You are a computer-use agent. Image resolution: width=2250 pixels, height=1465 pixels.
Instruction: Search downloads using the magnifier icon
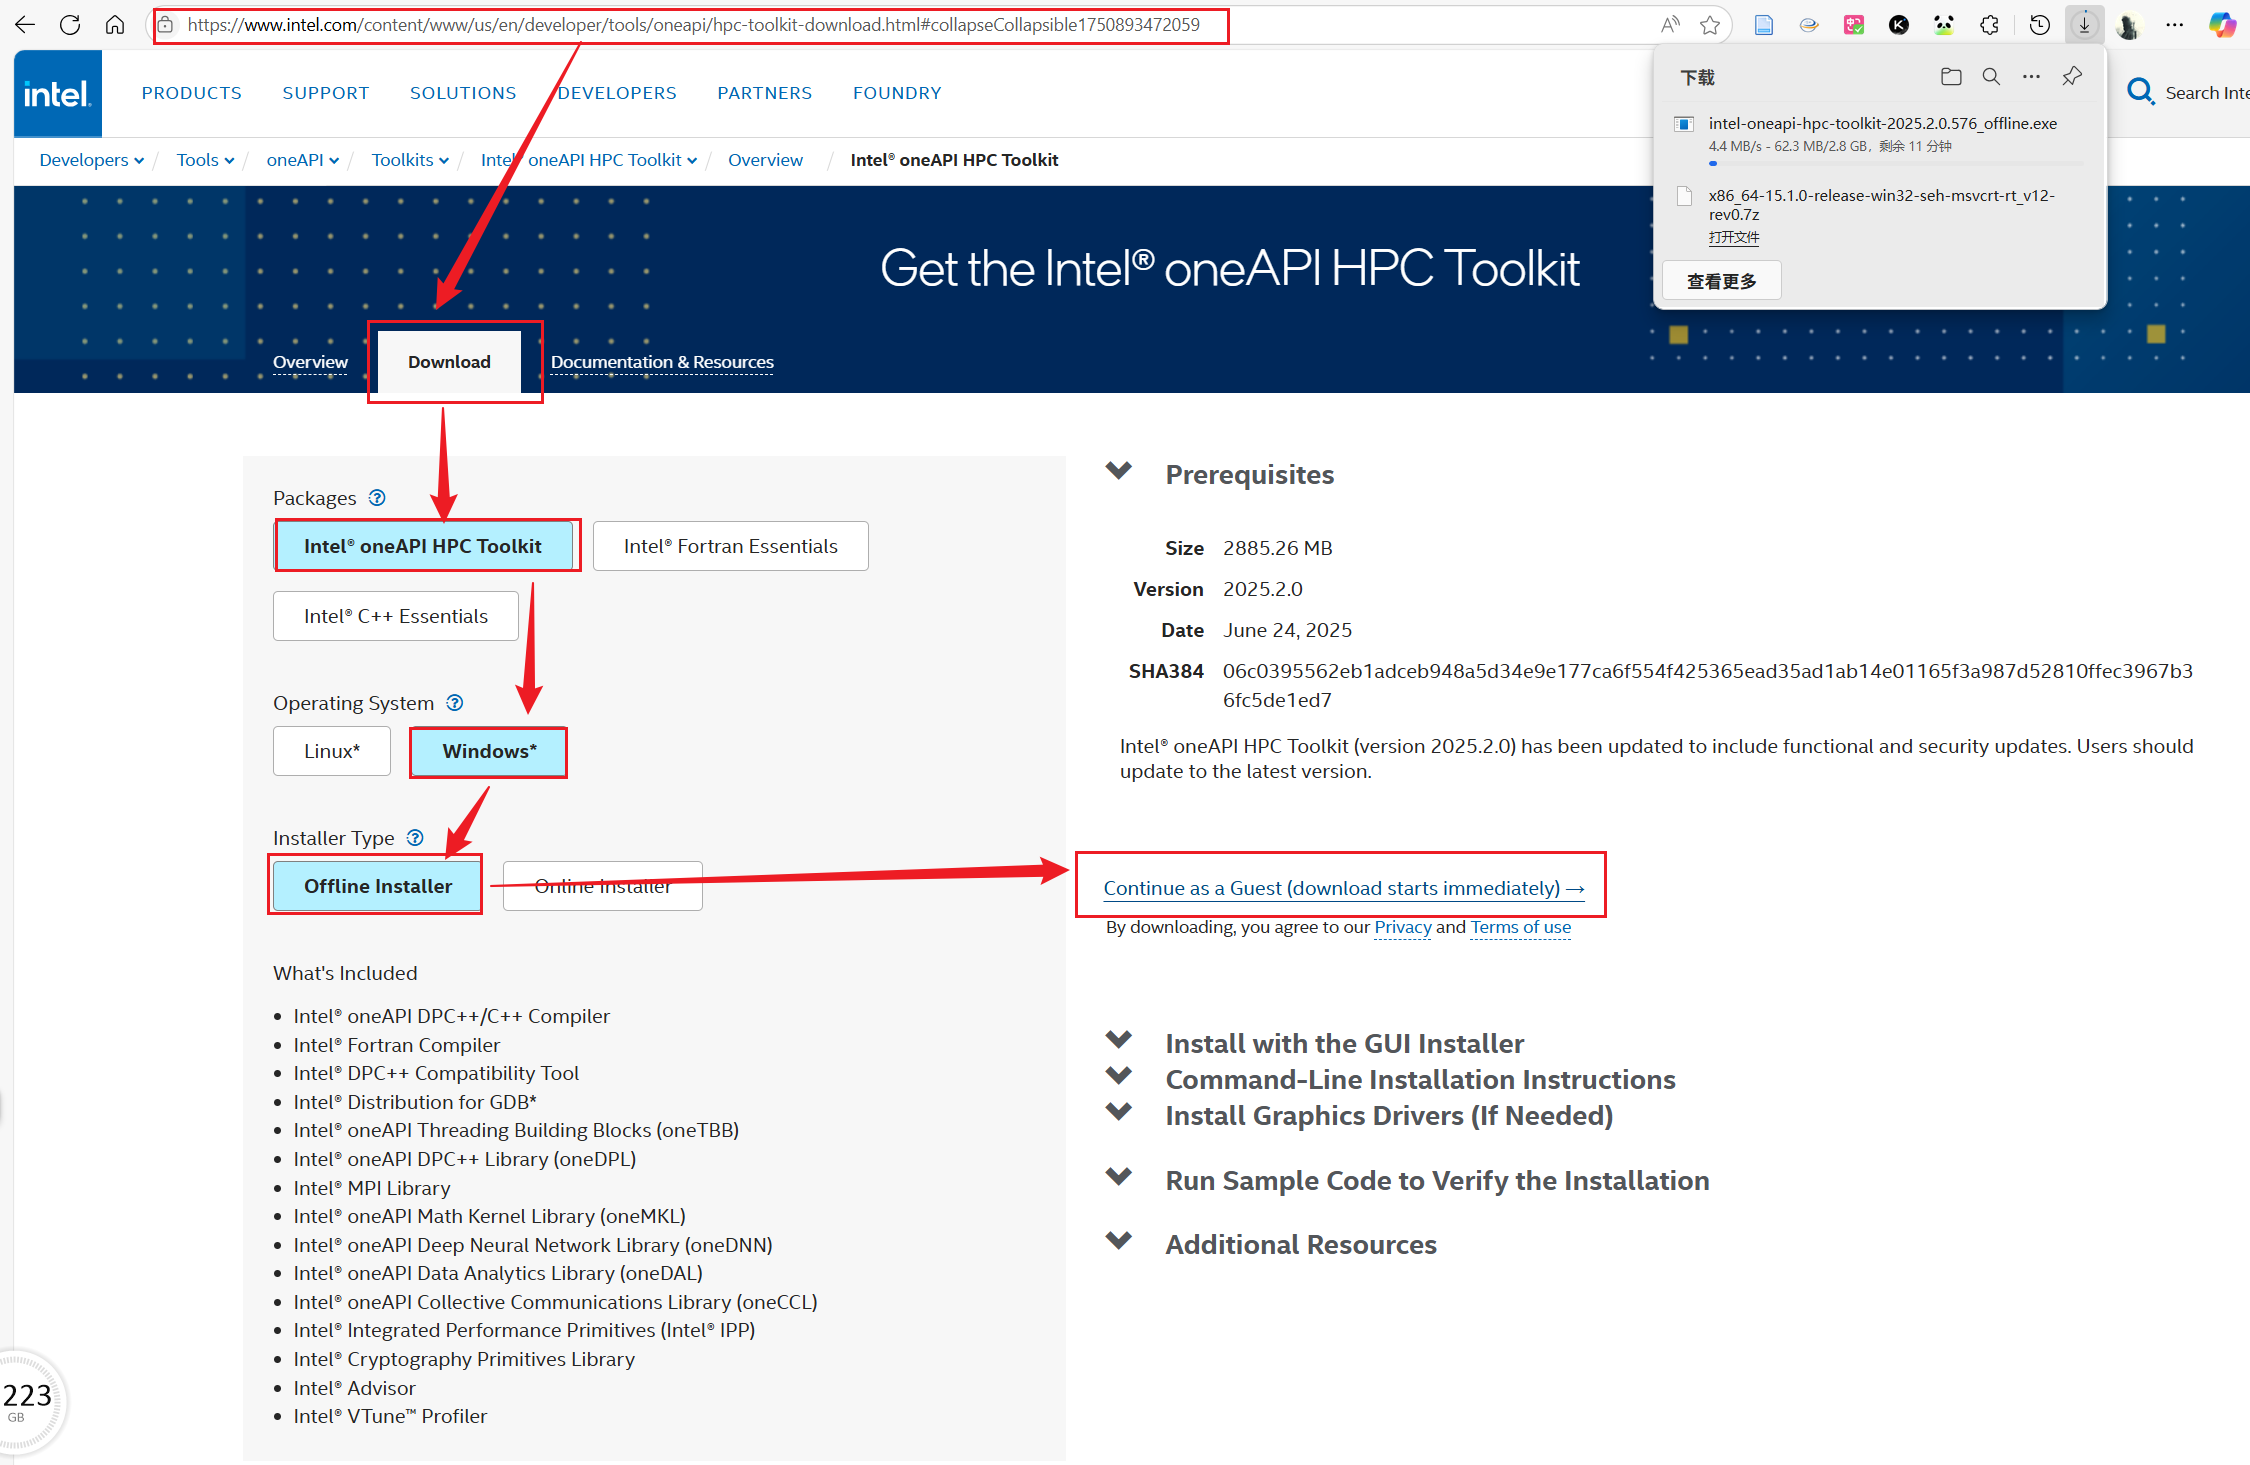1990,76
